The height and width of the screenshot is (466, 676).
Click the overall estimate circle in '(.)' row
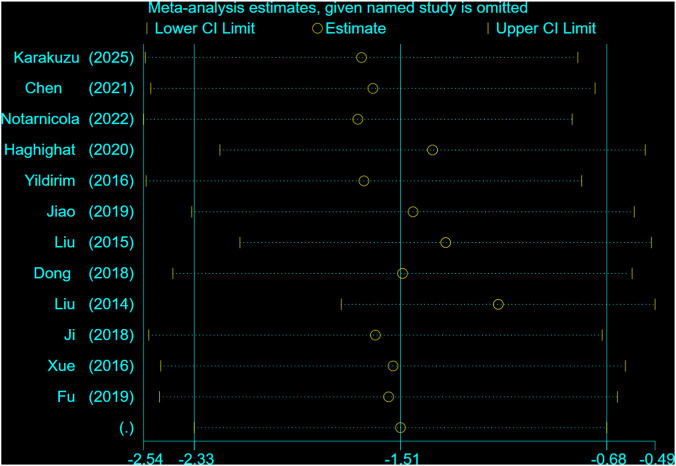401,428
